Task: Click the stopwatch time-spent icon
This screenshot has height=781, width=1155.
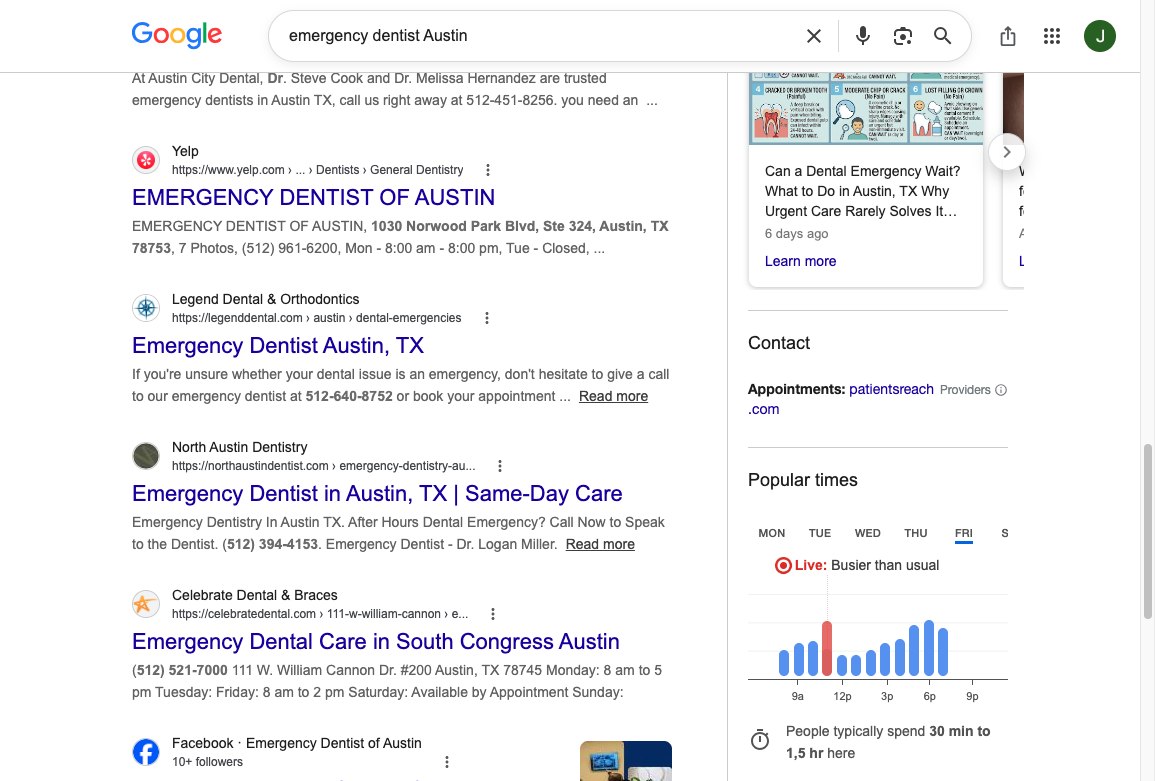Action: (759, 740)
